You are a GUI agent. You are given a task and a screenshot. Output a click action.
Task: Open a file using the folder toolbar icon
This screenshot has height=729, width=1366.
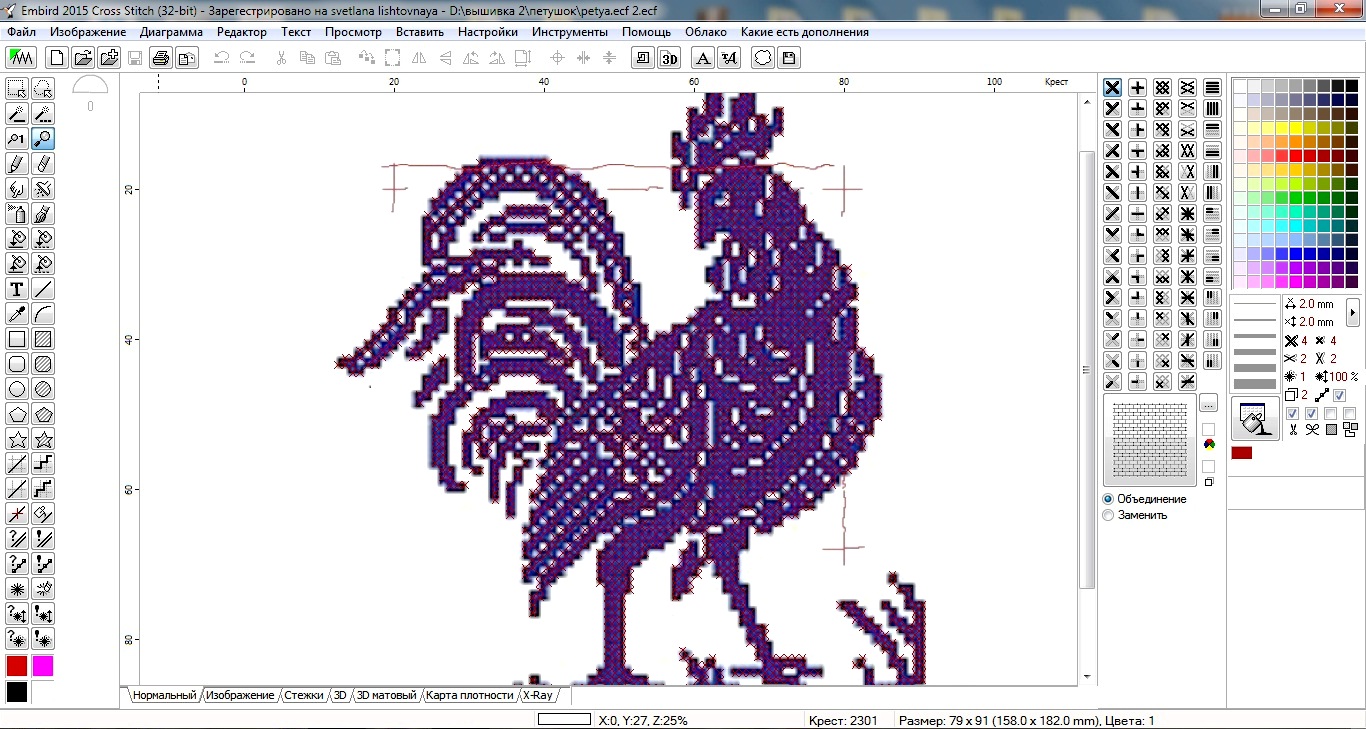tap(83, 58)
